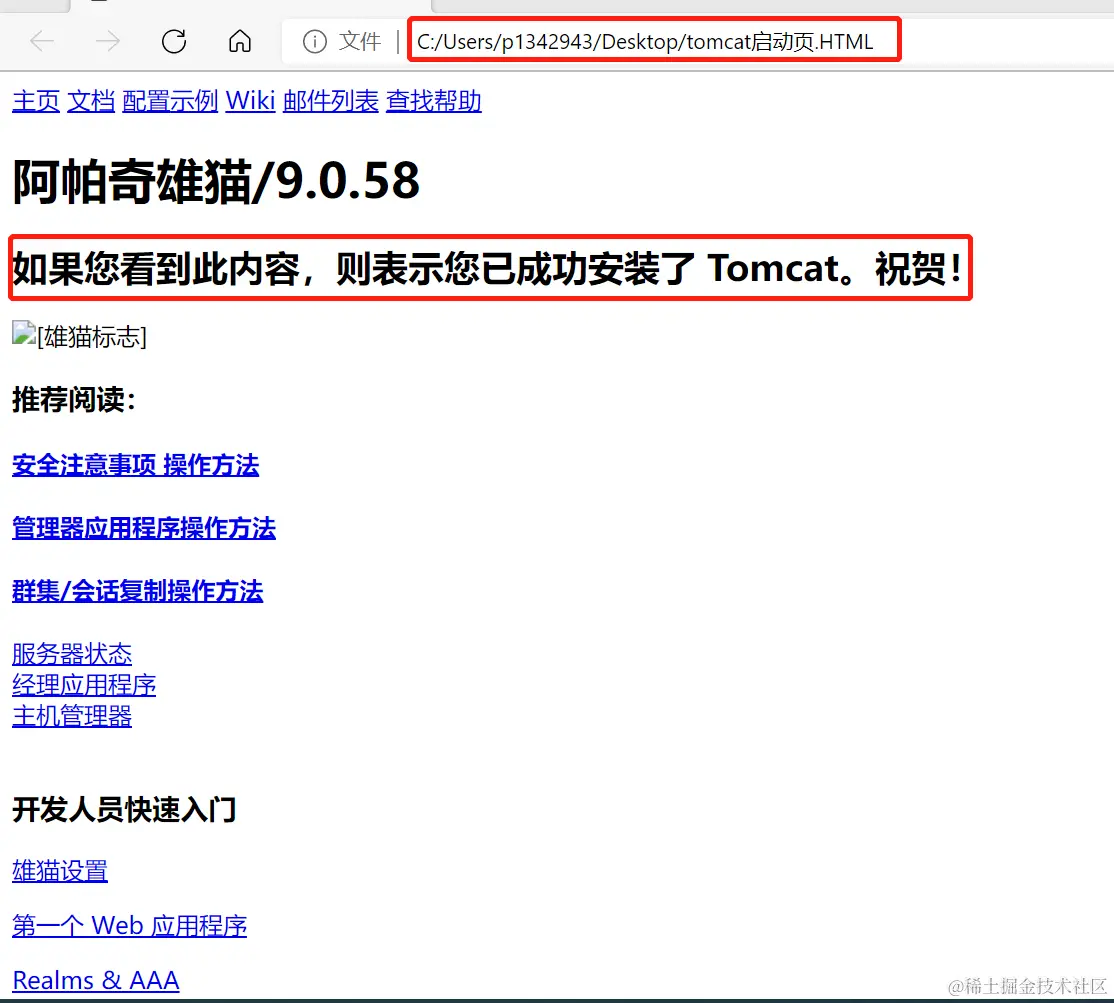Click the 阿帕奇雄猫/9.0.58 heading
This screenshot has height=1003, width=1114.
(216, 180)
